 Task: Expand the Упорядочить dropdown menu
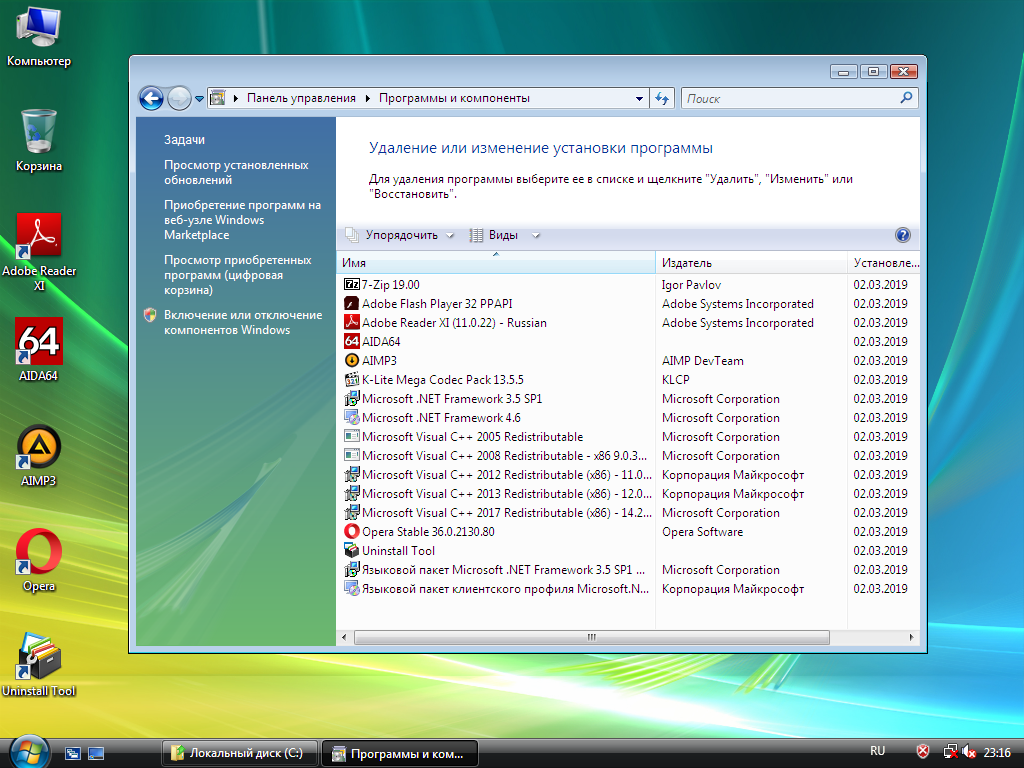click(x=402, y=236)
